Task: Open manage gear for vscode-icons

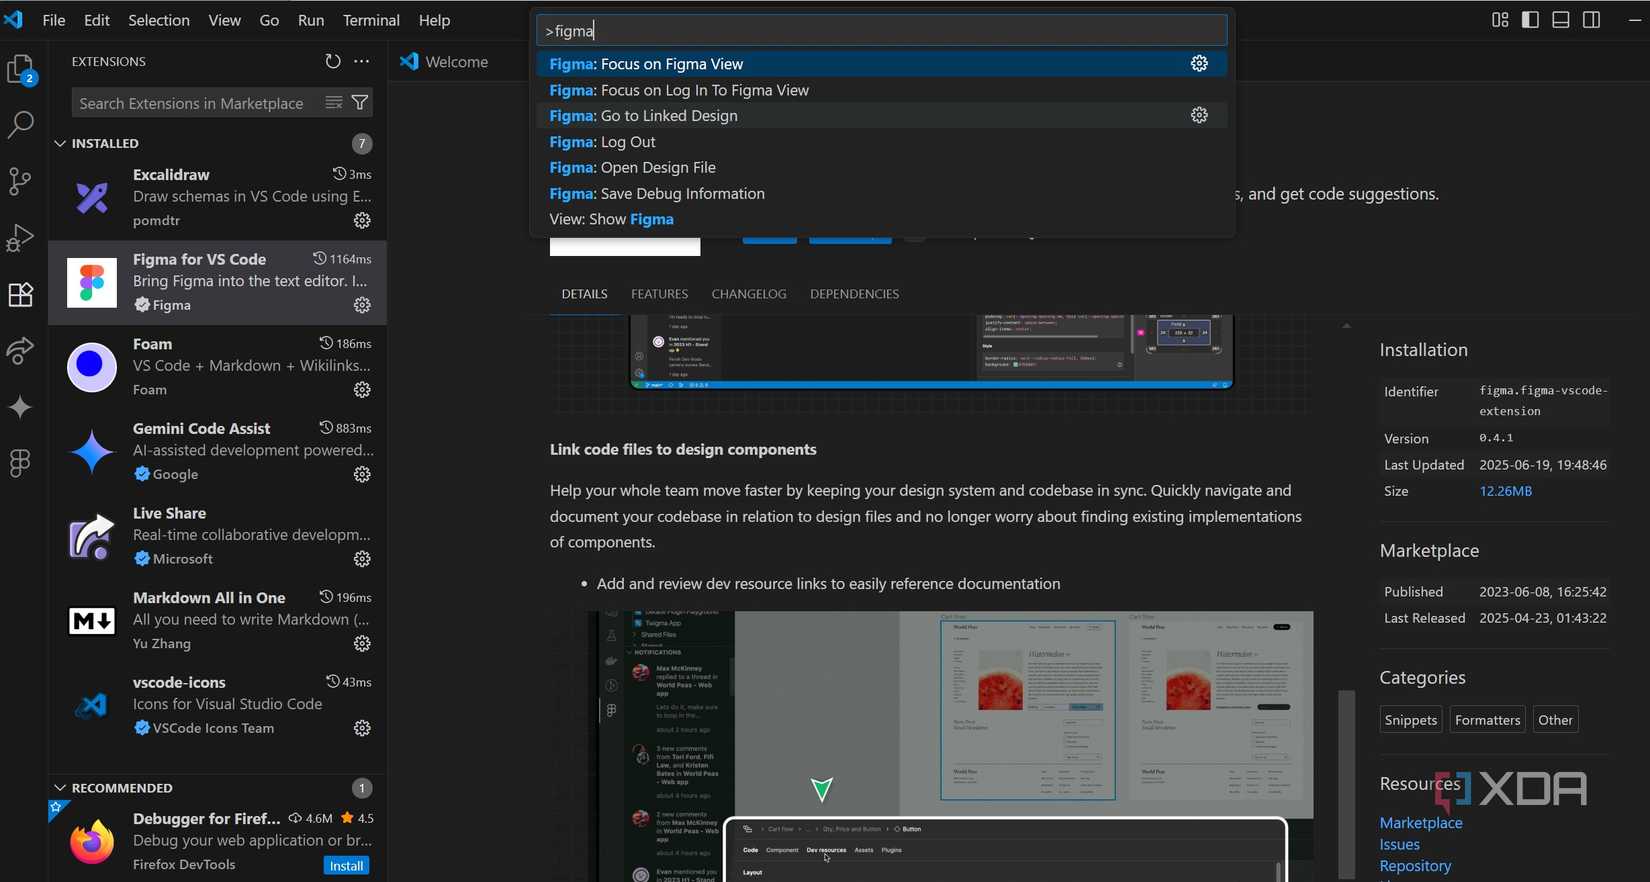Action: pyautogui.click(x=363, y=728)
